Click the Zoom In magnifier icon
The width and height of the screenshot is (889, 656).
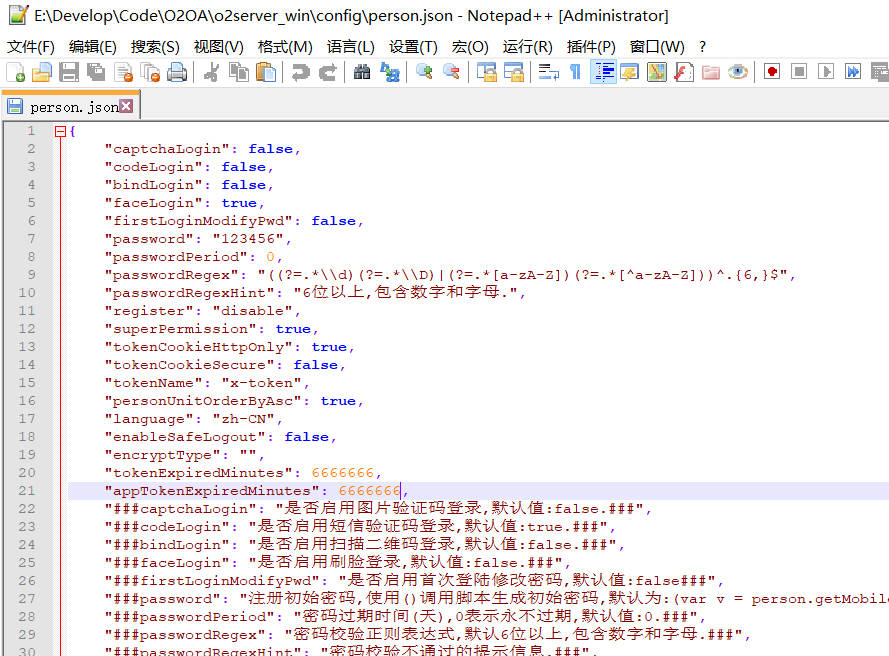425,72
